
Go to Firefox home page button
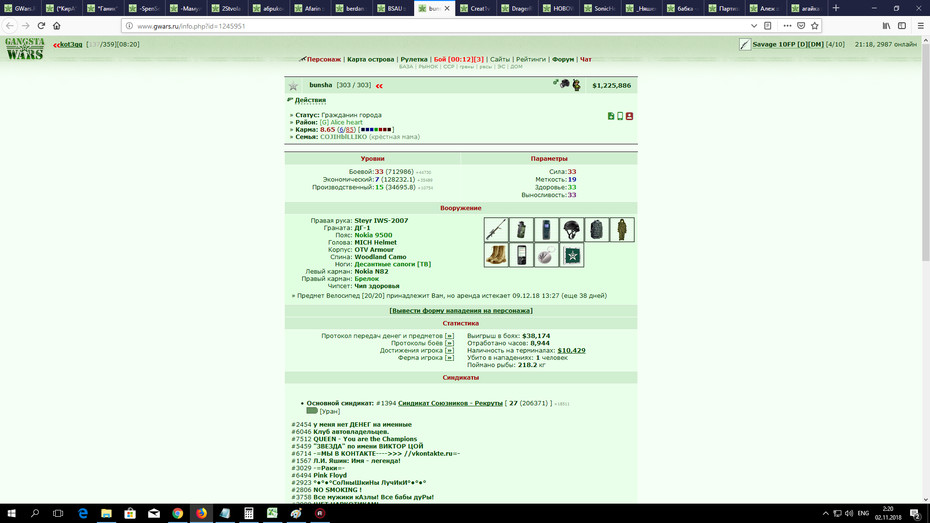click(x=57, y=25)
